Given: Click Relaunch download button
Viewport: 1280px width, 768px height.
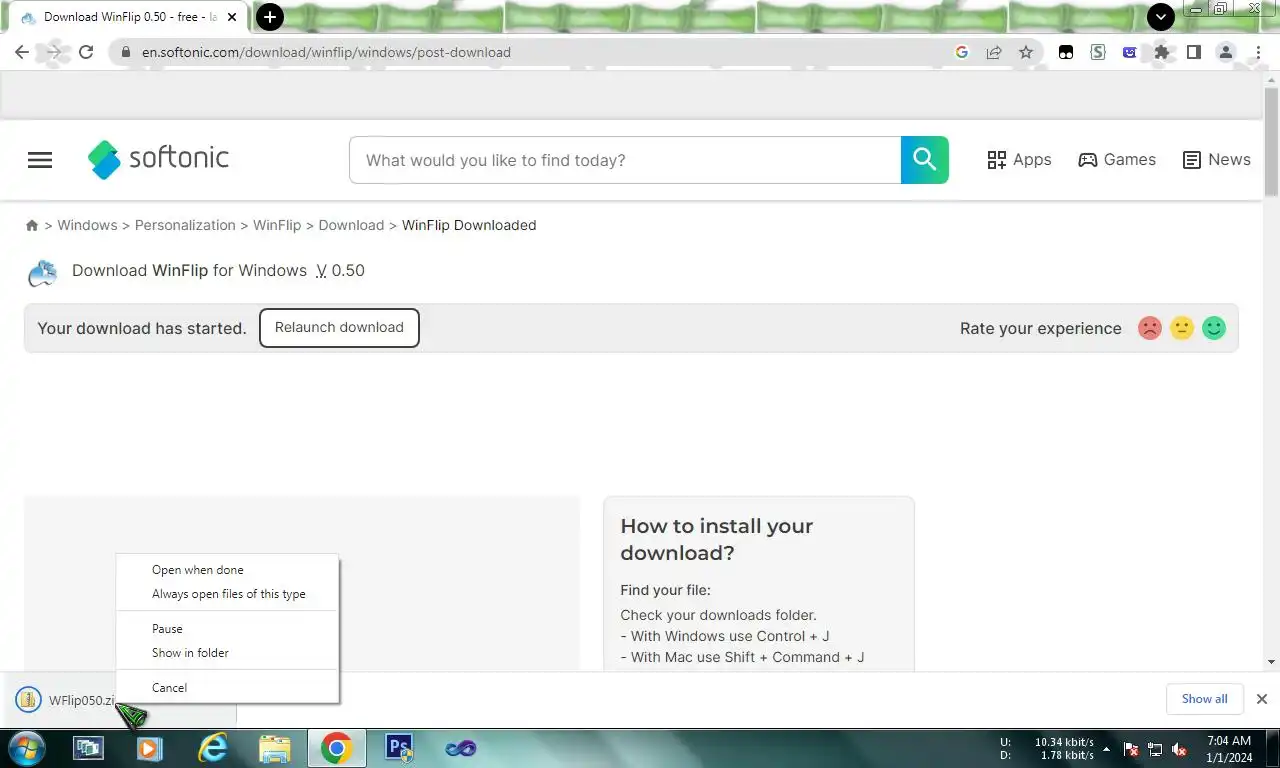Looking at the screenshot, I should click(339, 328).
